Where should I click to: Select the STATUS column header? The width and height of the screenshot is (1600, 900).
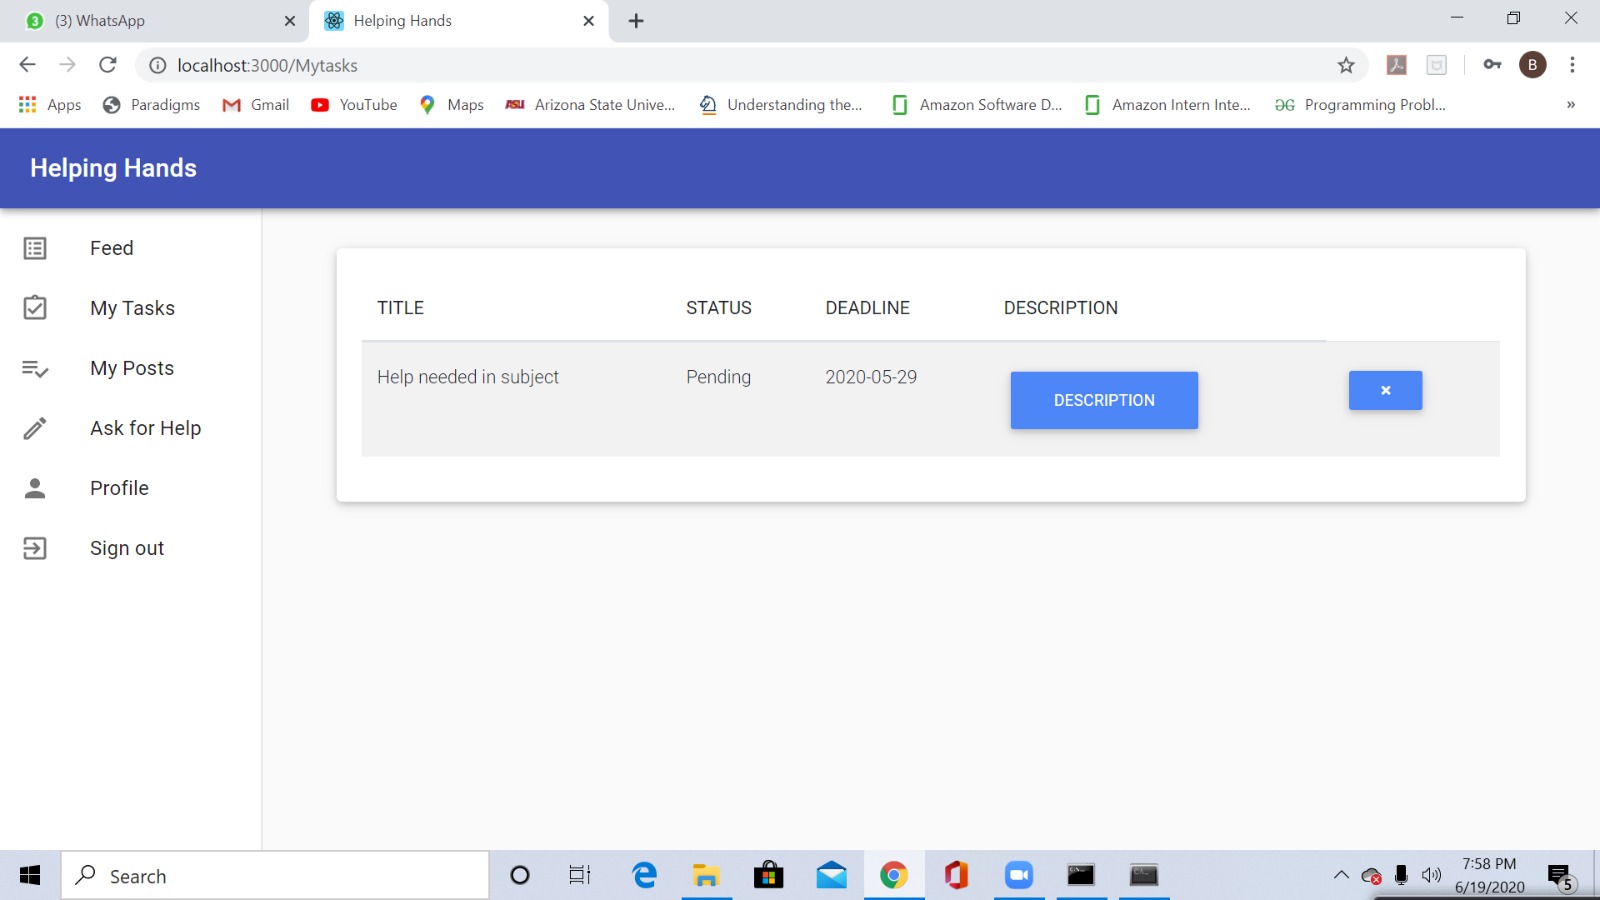(x=718, y=308)
